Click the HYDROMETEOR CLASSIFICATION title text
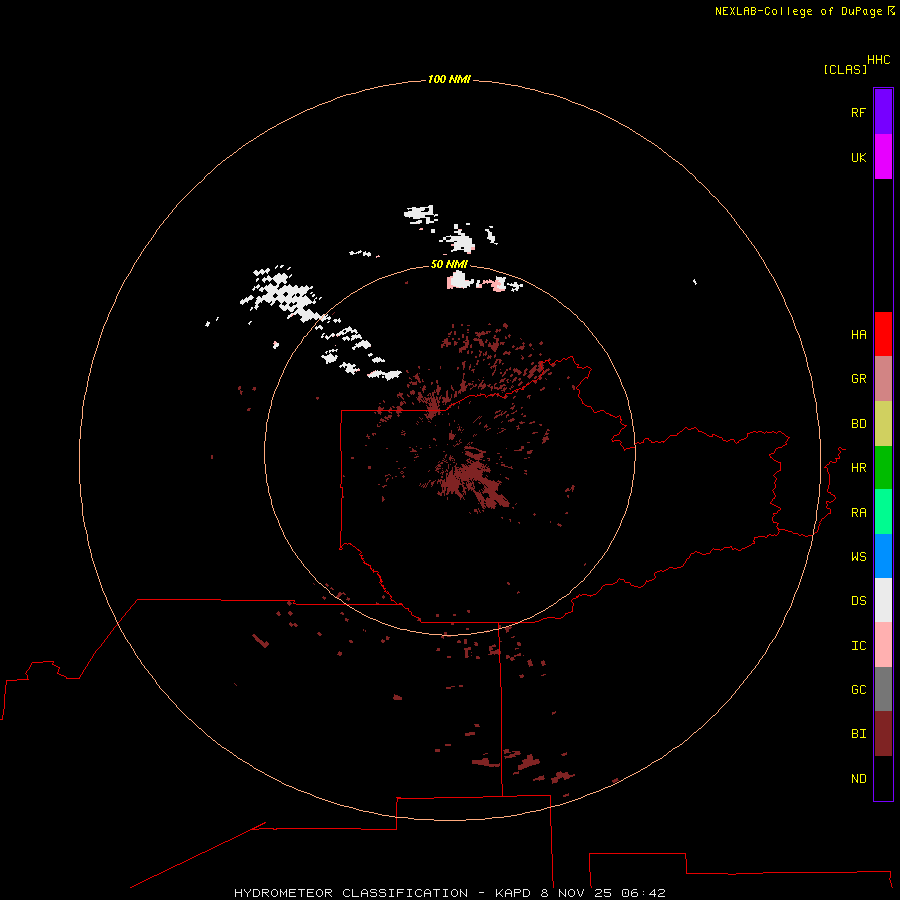 click(351, 893)
